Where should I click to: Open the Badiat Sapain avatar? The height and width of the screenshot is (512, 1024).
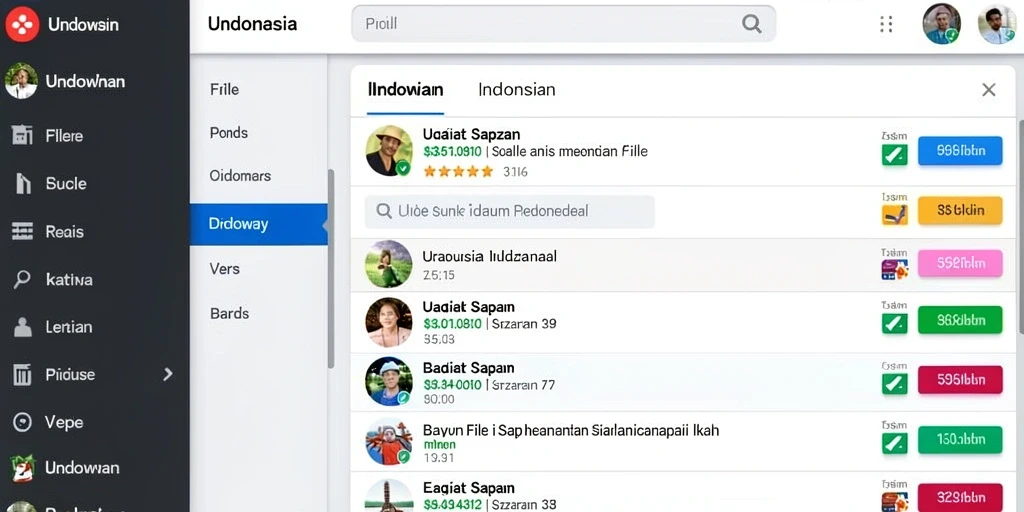click(389, 381)
